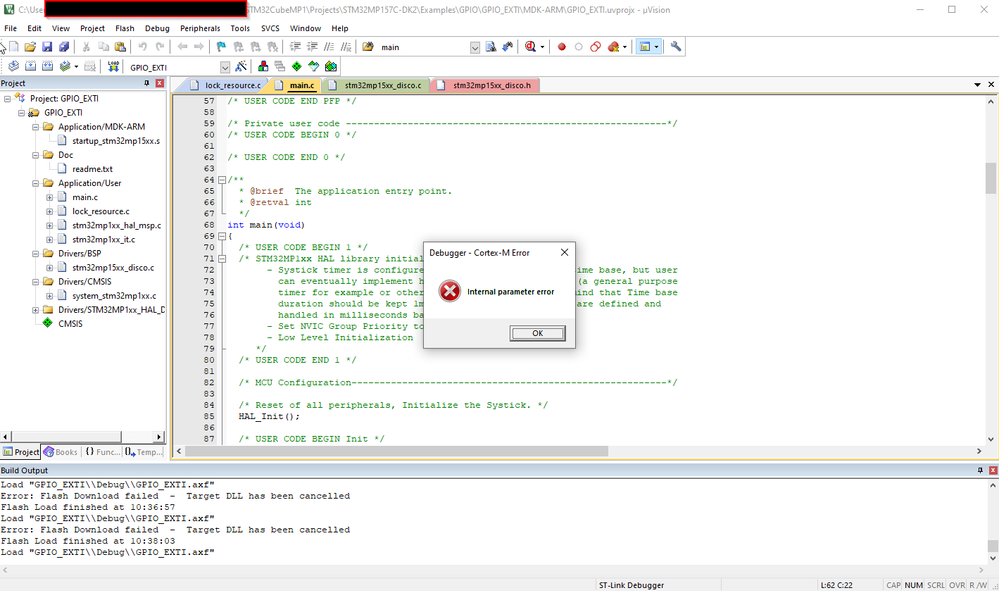This screenshot has height=591, width=999.
Task: Open the File menu
Action: click(x=11, y=28)
